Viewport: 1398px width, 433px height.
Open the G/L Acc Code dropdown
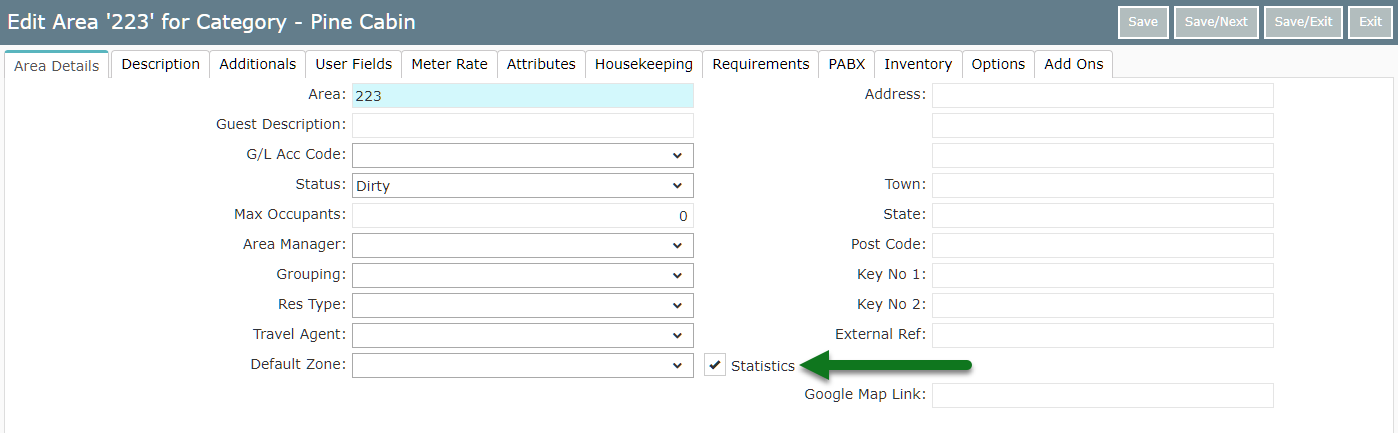coord(522,155)
